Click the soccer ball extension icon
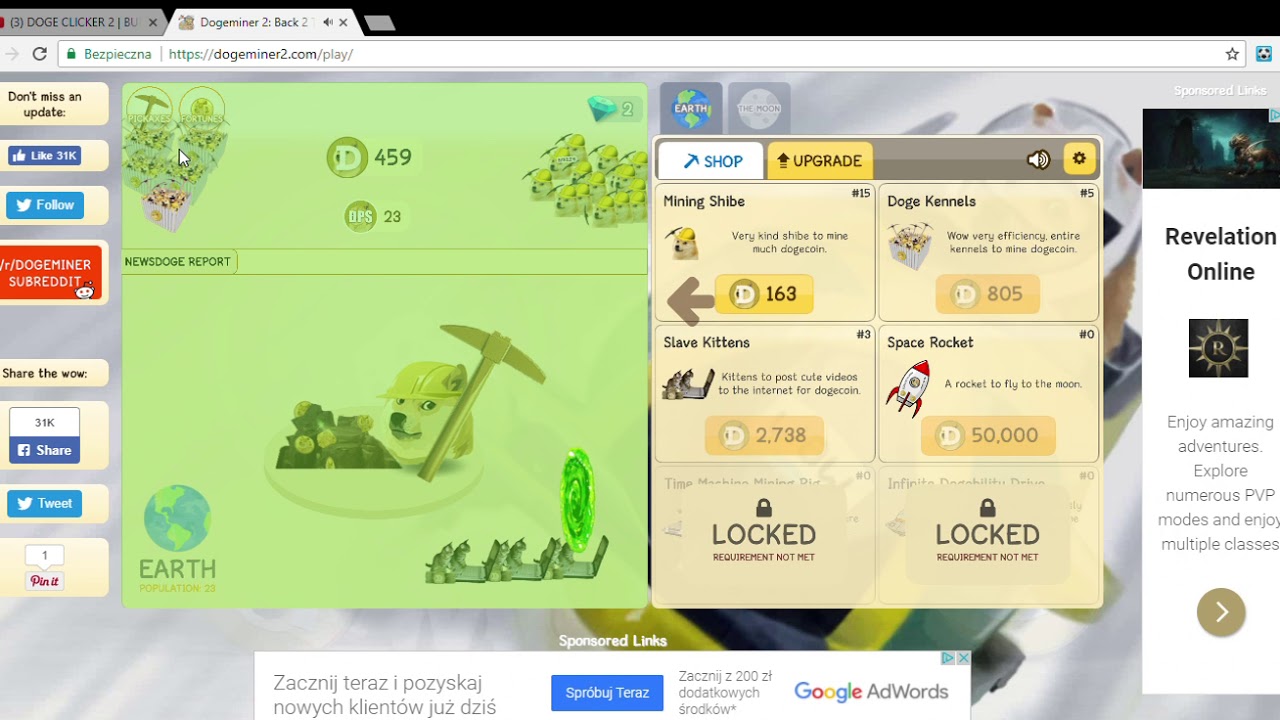The width and height of the screenshot is (1280, 720). (1264, 54)
